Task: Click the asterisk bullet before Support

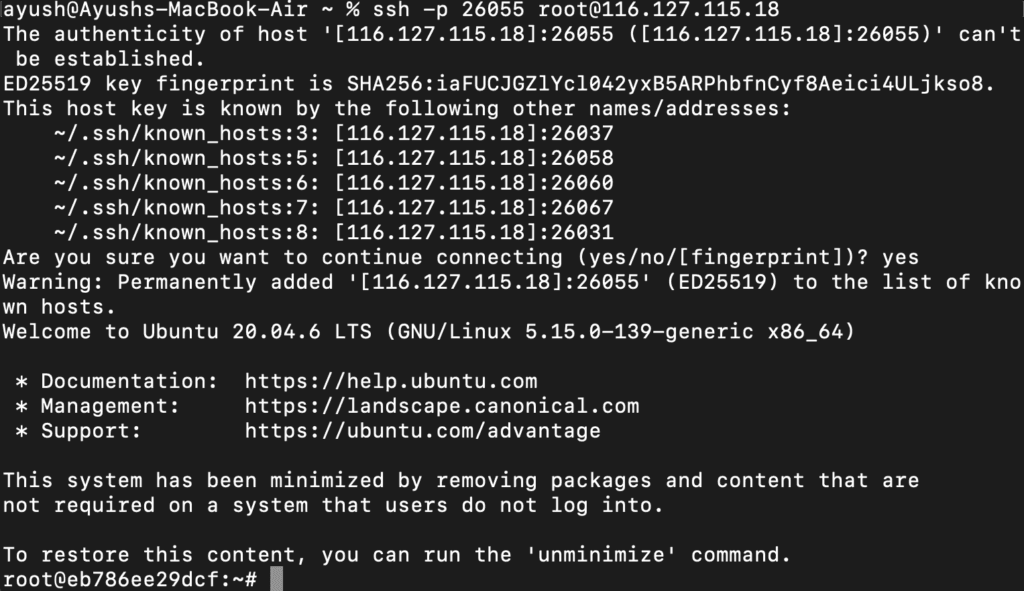Action: [22, 432]
